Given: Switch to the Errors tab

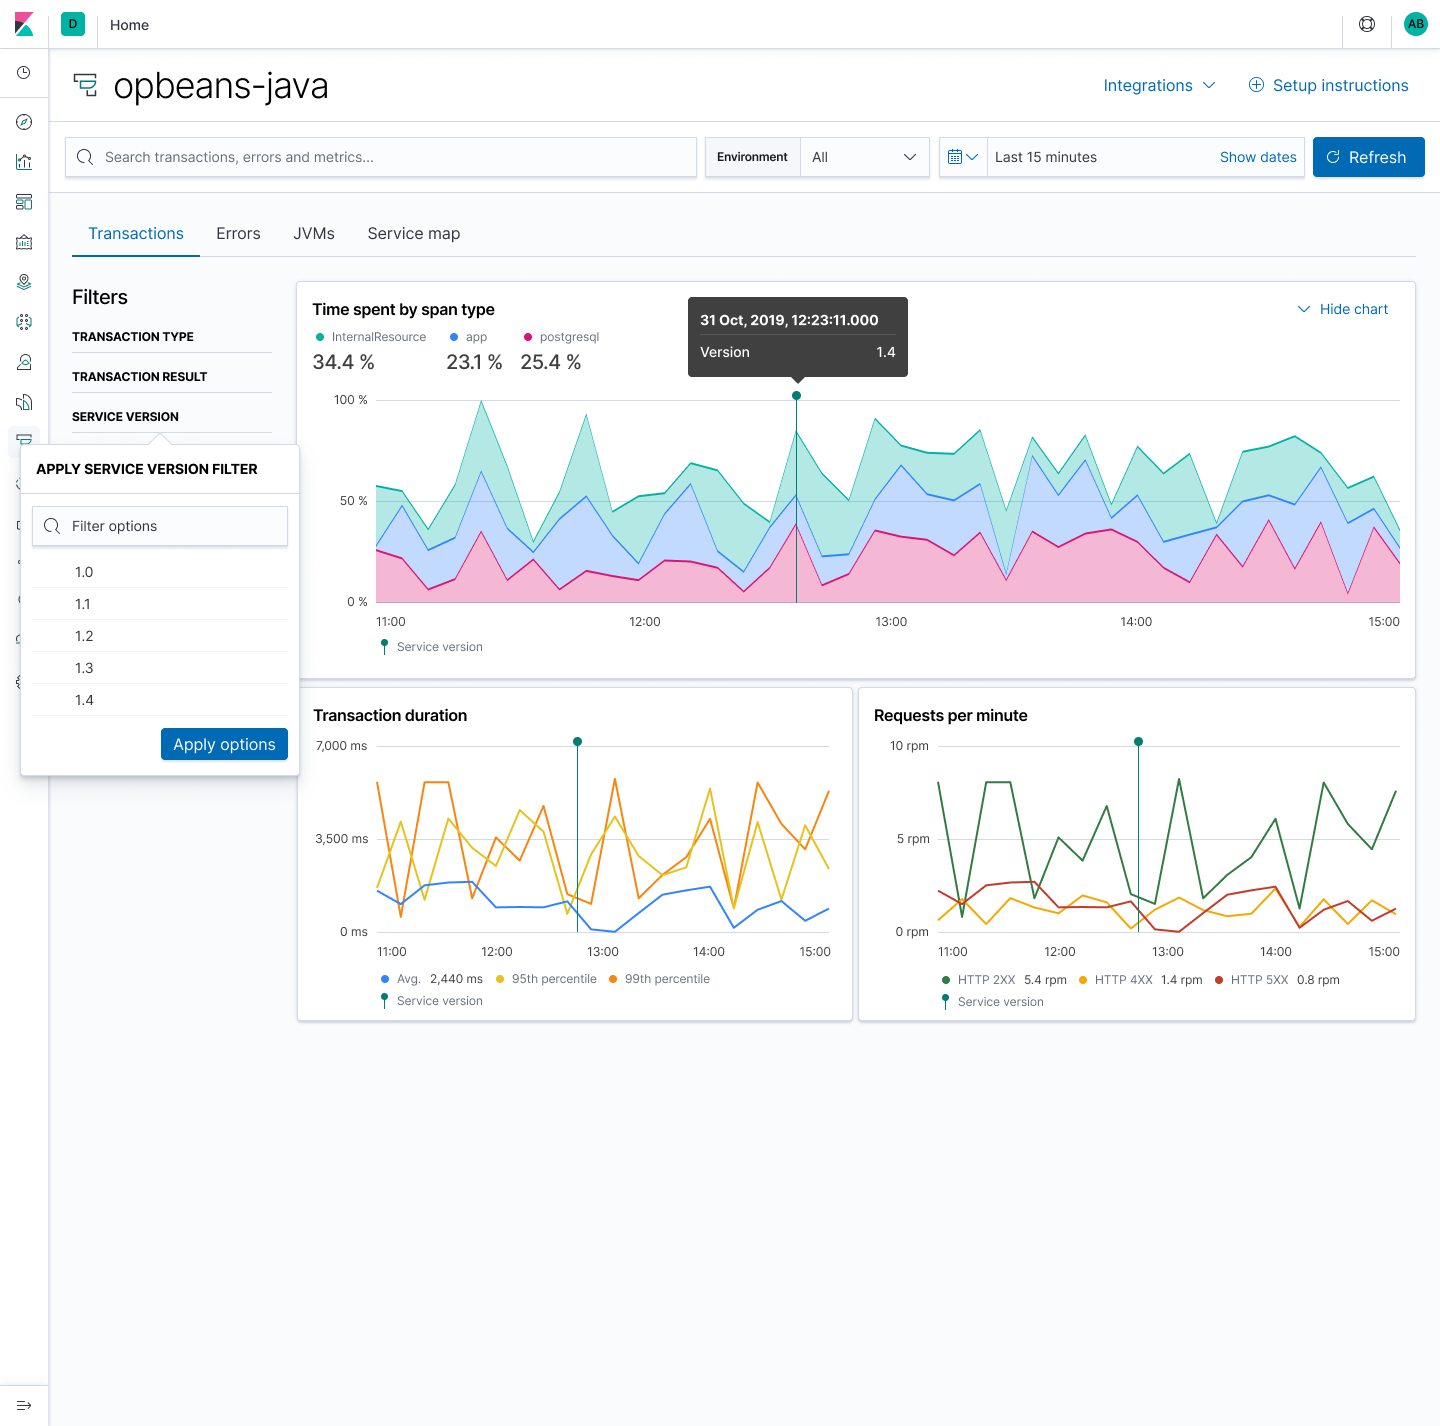Looking at the screenshot, I should [x=238, y=233].
